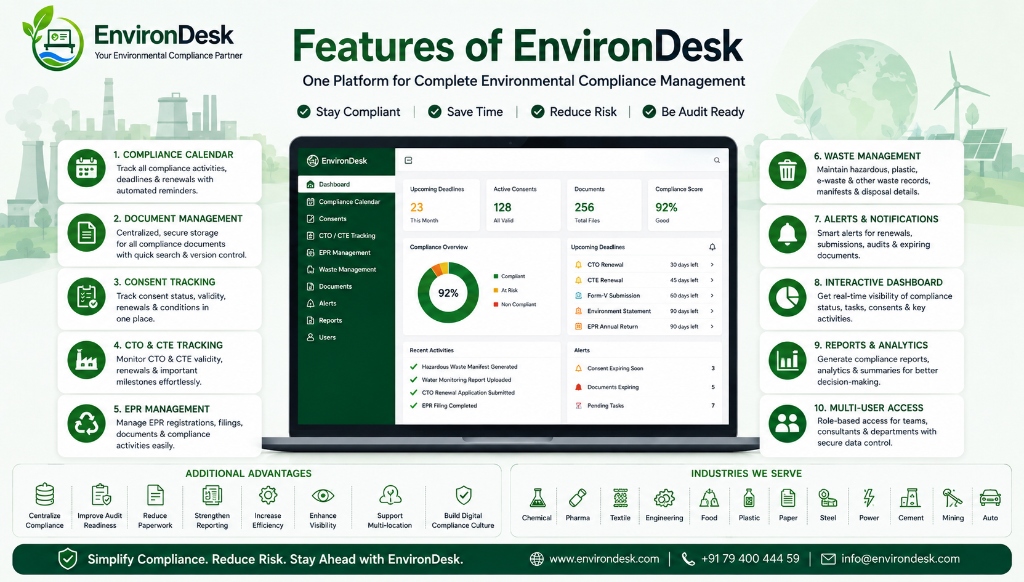The image size is (1024, 582).
Task: Open EPR Management in the sidebar
Action: (347, 252)
